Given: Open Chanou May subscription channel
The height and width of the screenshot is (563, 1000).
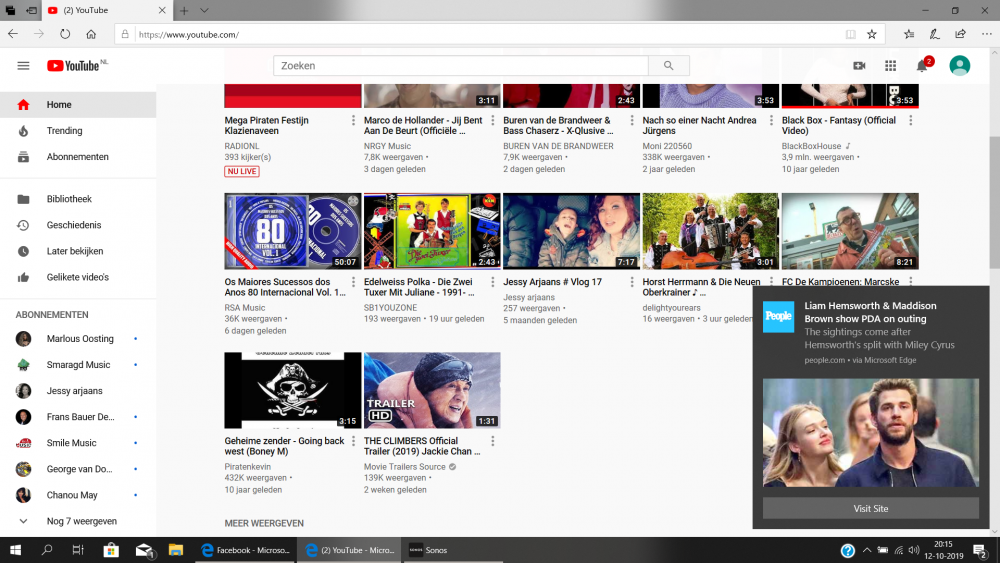Looking at the screenshot, I should [78, 495].
